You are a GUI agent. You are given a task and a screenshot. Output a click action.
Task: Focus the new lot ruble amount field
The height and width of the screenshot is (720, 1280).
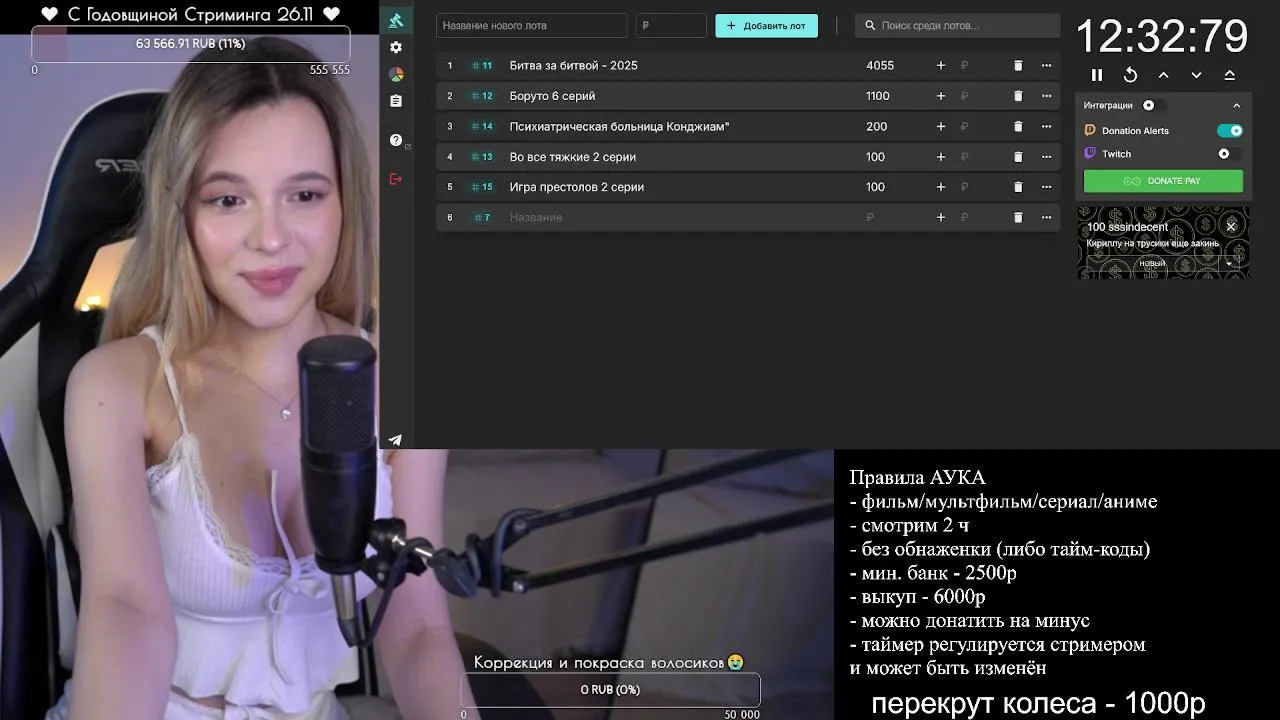coord(671,26)
